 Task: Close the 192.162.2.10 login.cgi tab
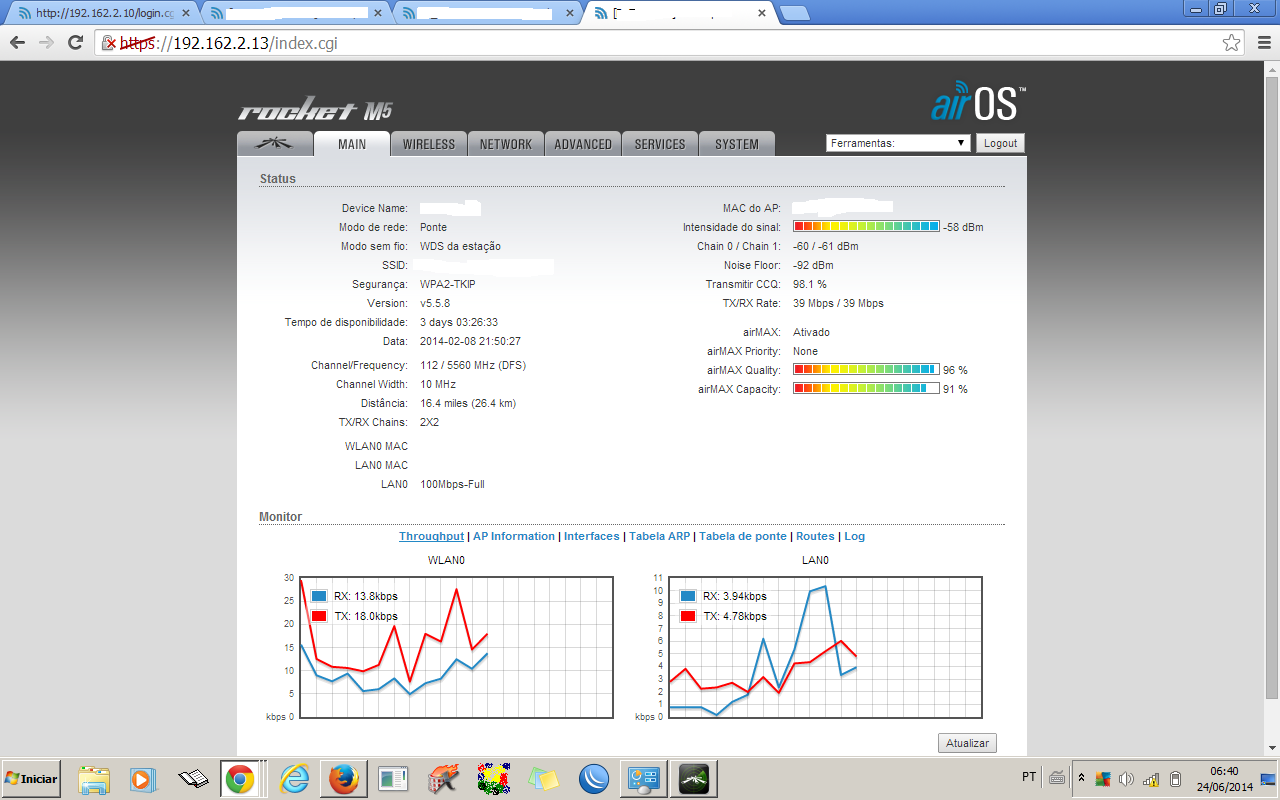click(185, 14)
